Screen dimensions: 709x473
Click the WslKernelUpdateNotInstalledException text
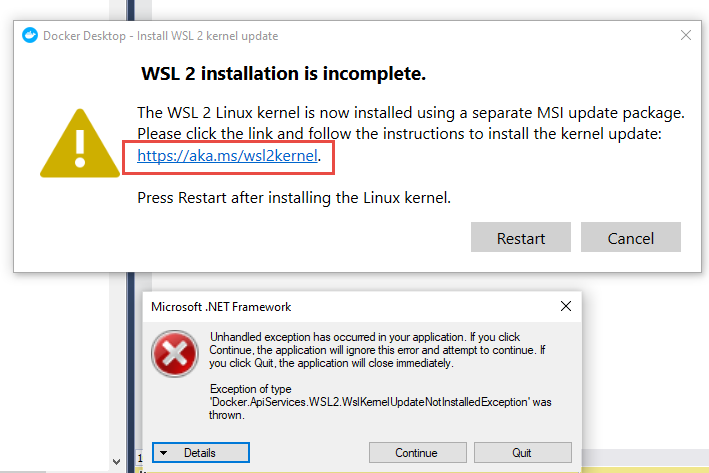click(380, 402)
